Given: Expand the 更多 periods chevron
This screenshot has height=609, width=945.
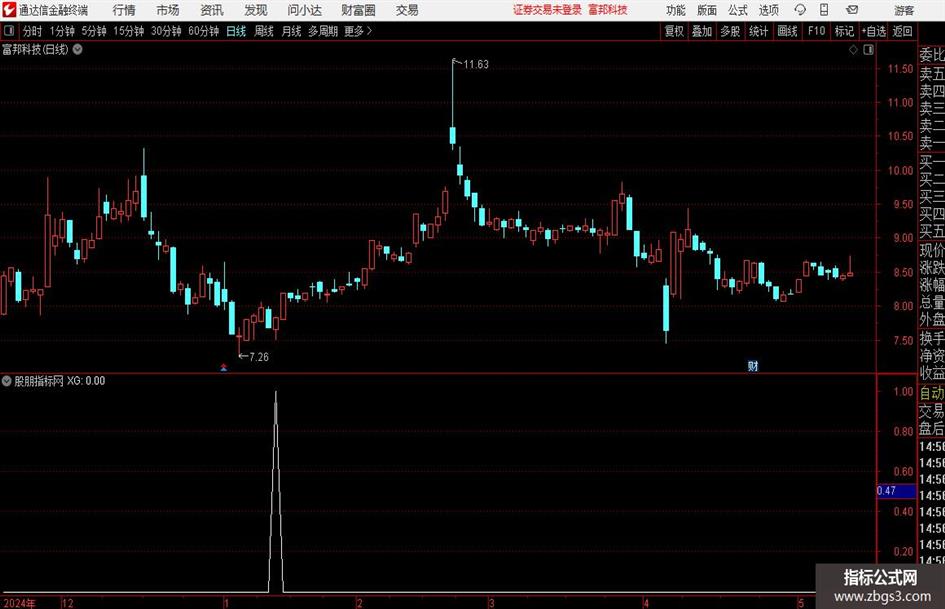Looking at the screenshot, I should click(x=369, y=31).
